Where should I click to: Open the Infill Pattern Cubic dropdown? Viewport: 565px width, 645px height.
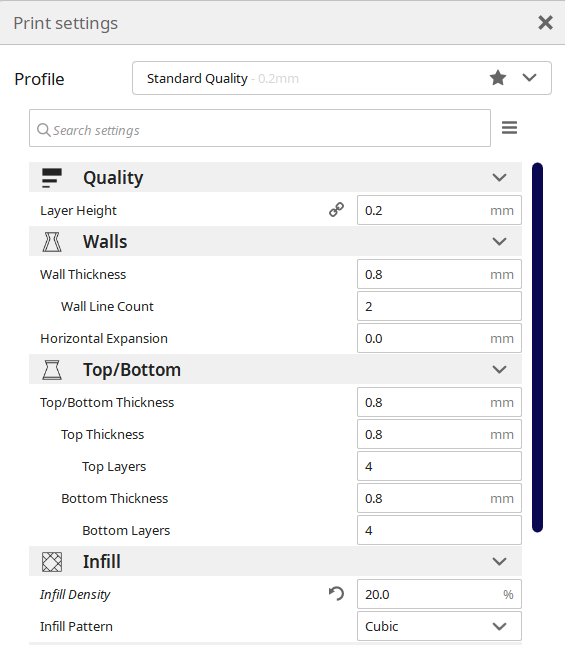[x=439, y=626]
